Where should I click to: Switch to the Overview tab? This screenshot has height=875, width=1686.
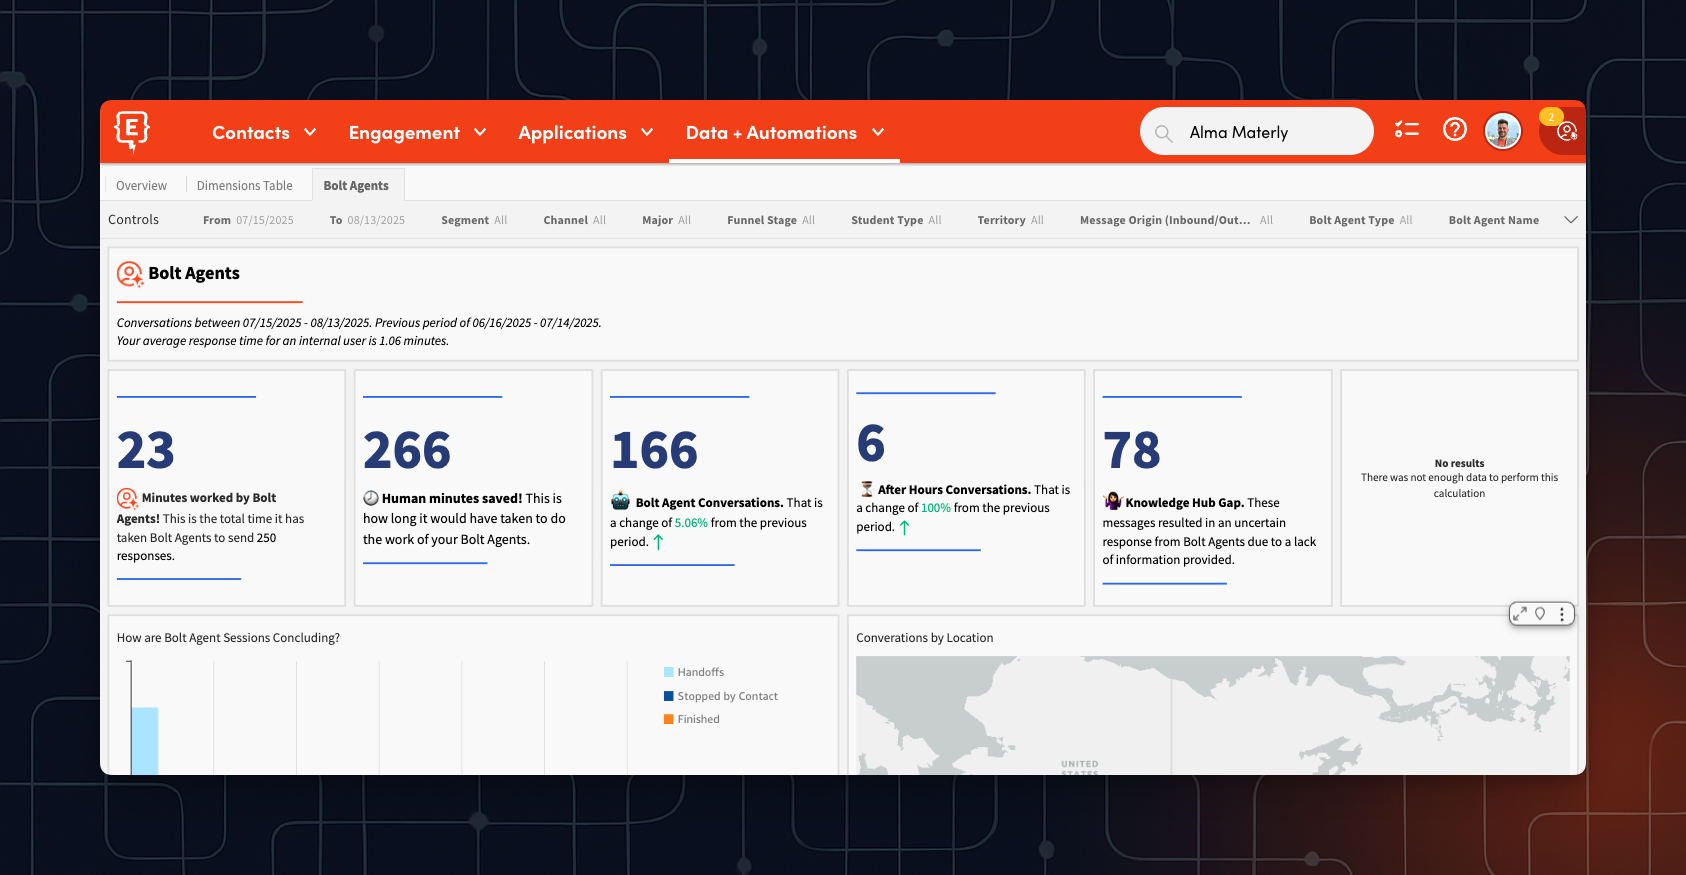point(141,186)
